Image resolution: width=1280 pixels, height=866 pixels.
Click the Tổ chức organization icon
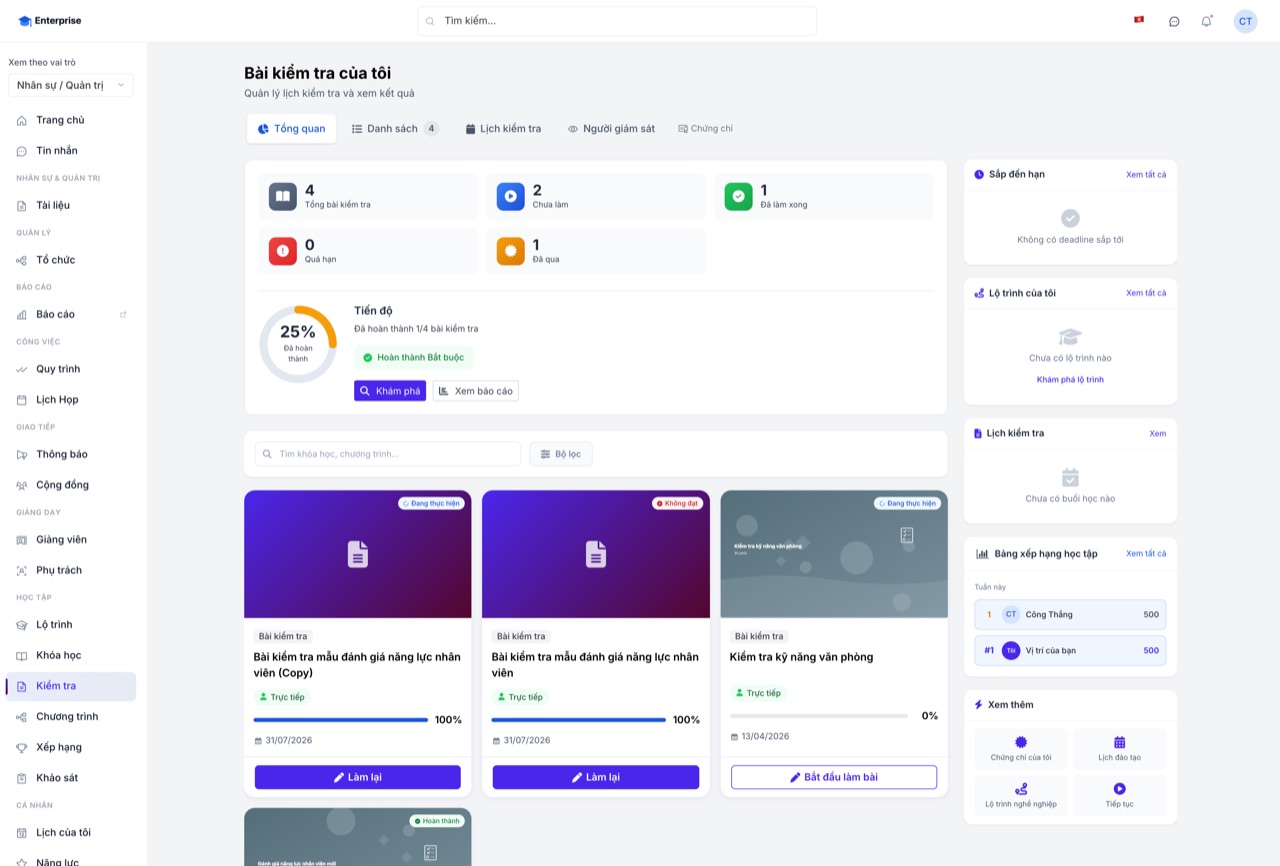pyautogui.click(x=22, y=260)
